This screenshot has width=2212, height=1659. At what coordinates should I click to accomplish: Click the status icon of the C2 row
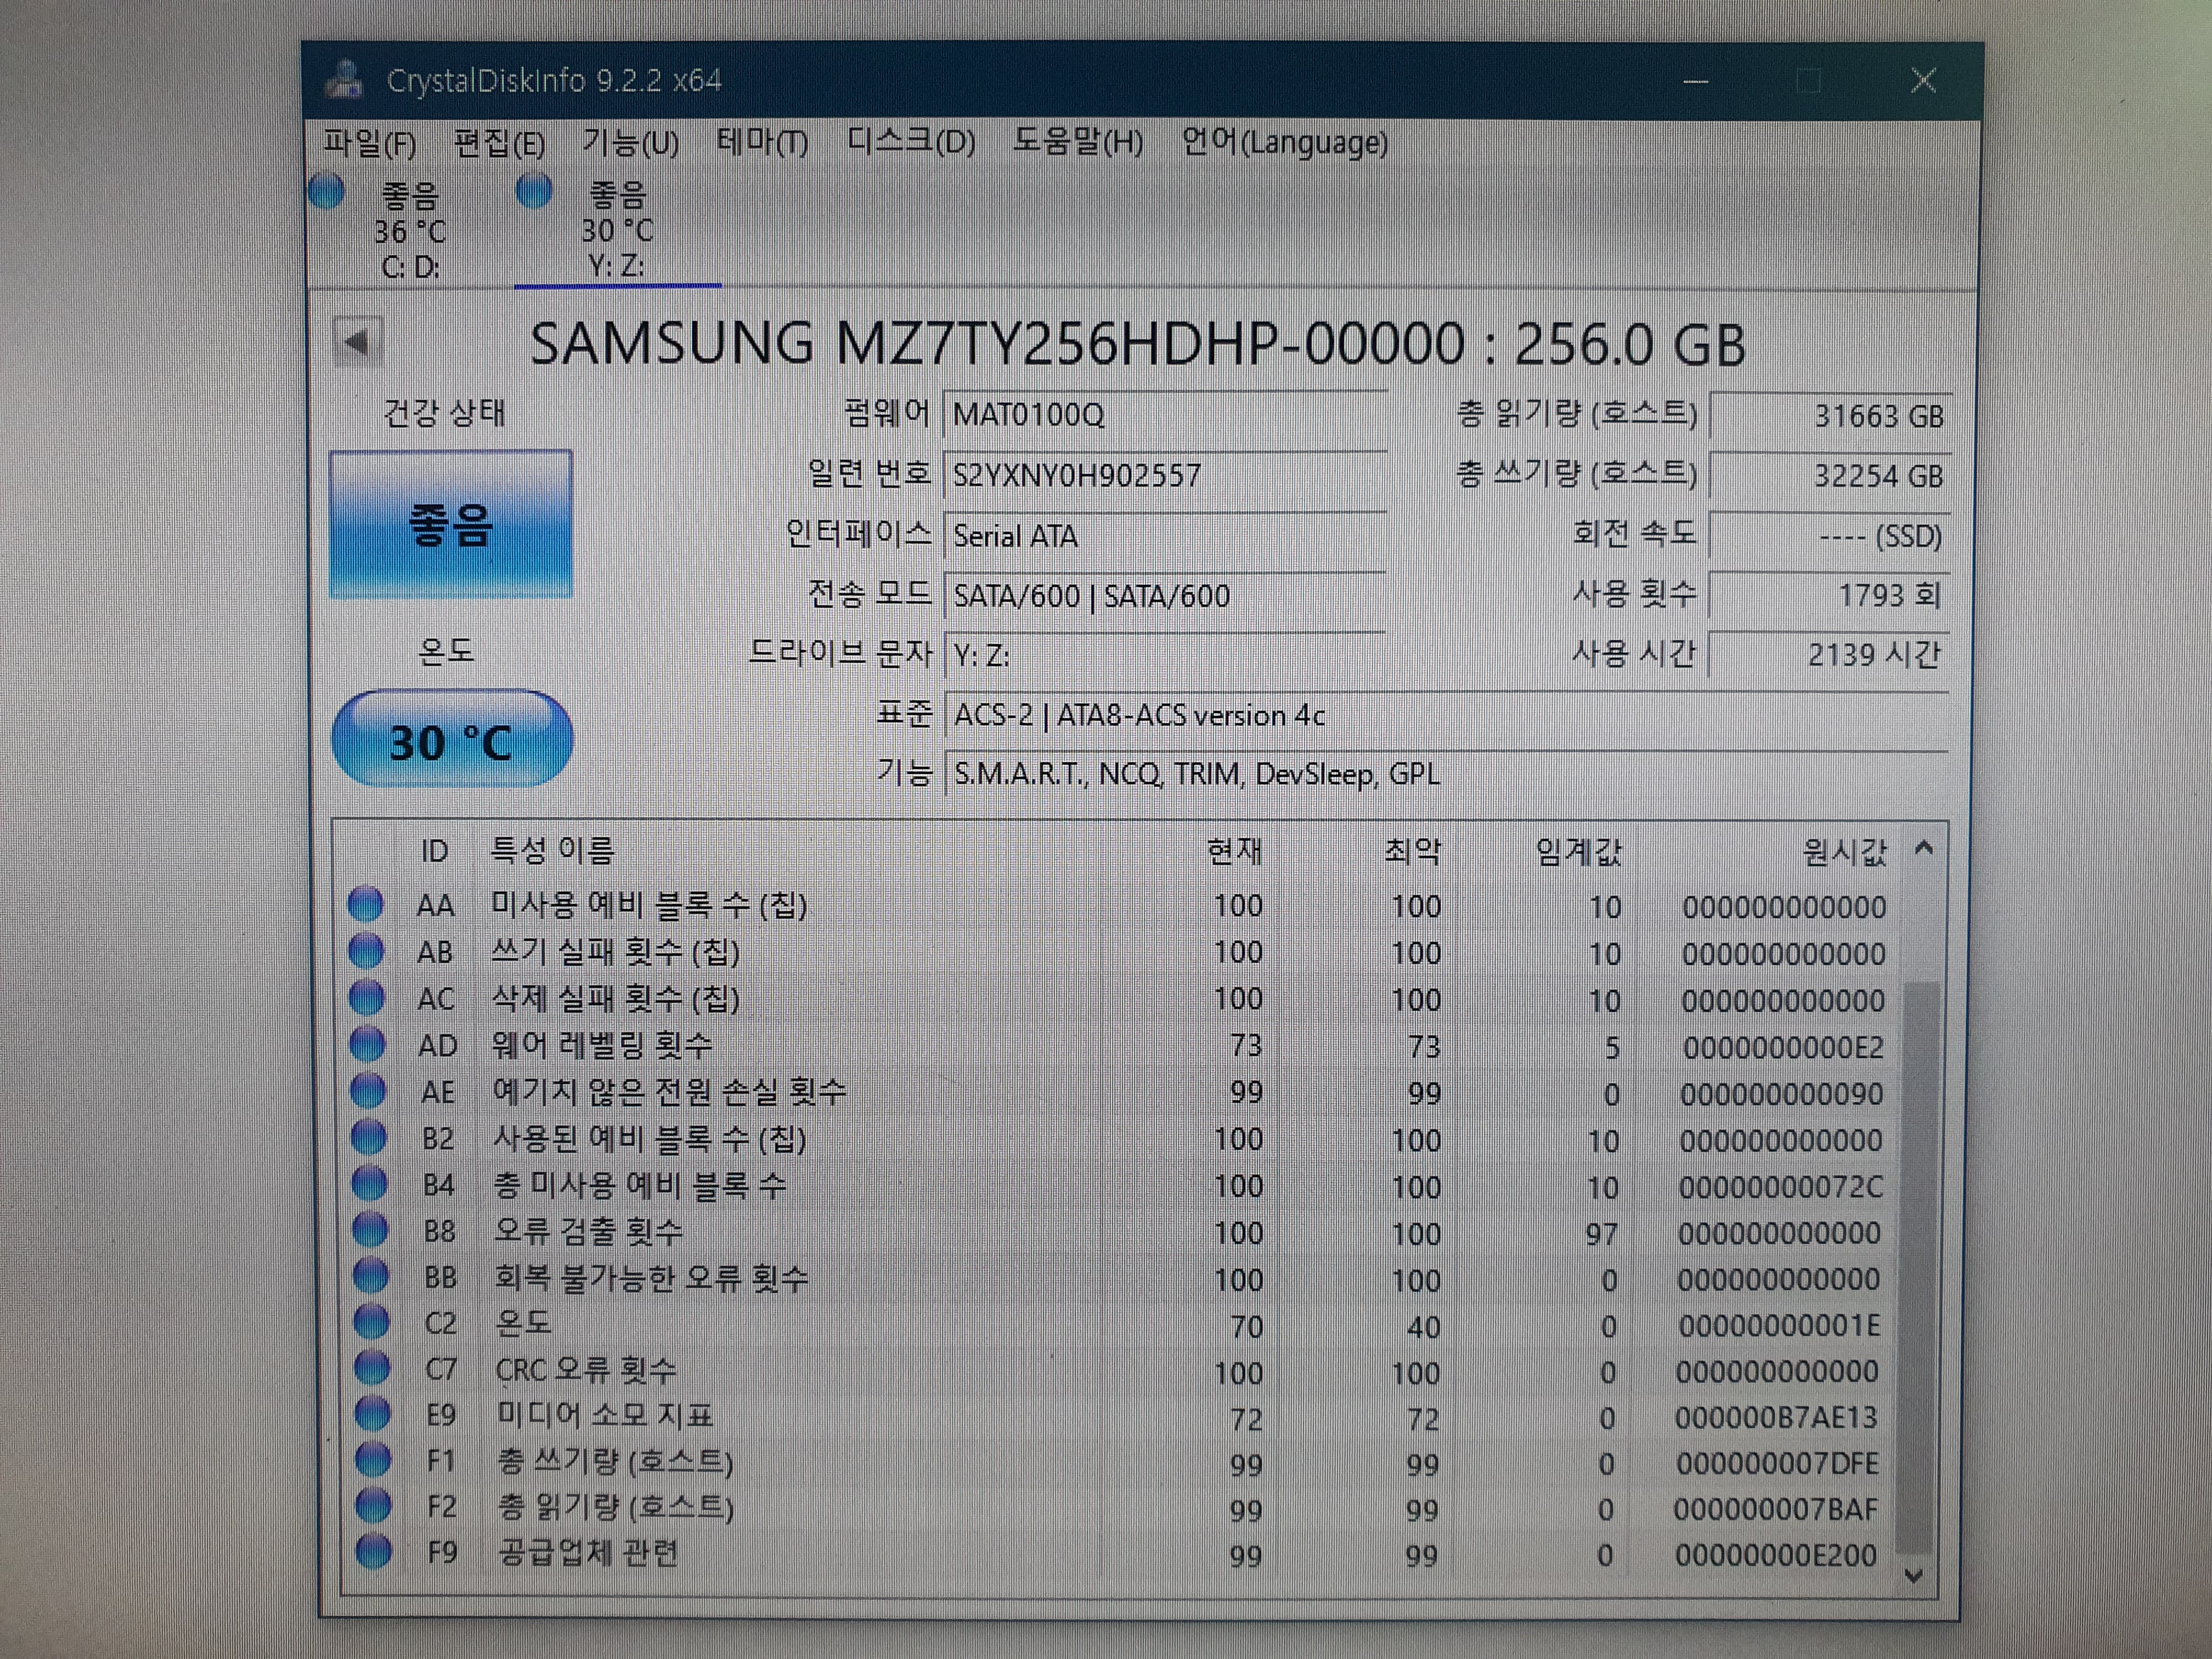coord(371,1321)
